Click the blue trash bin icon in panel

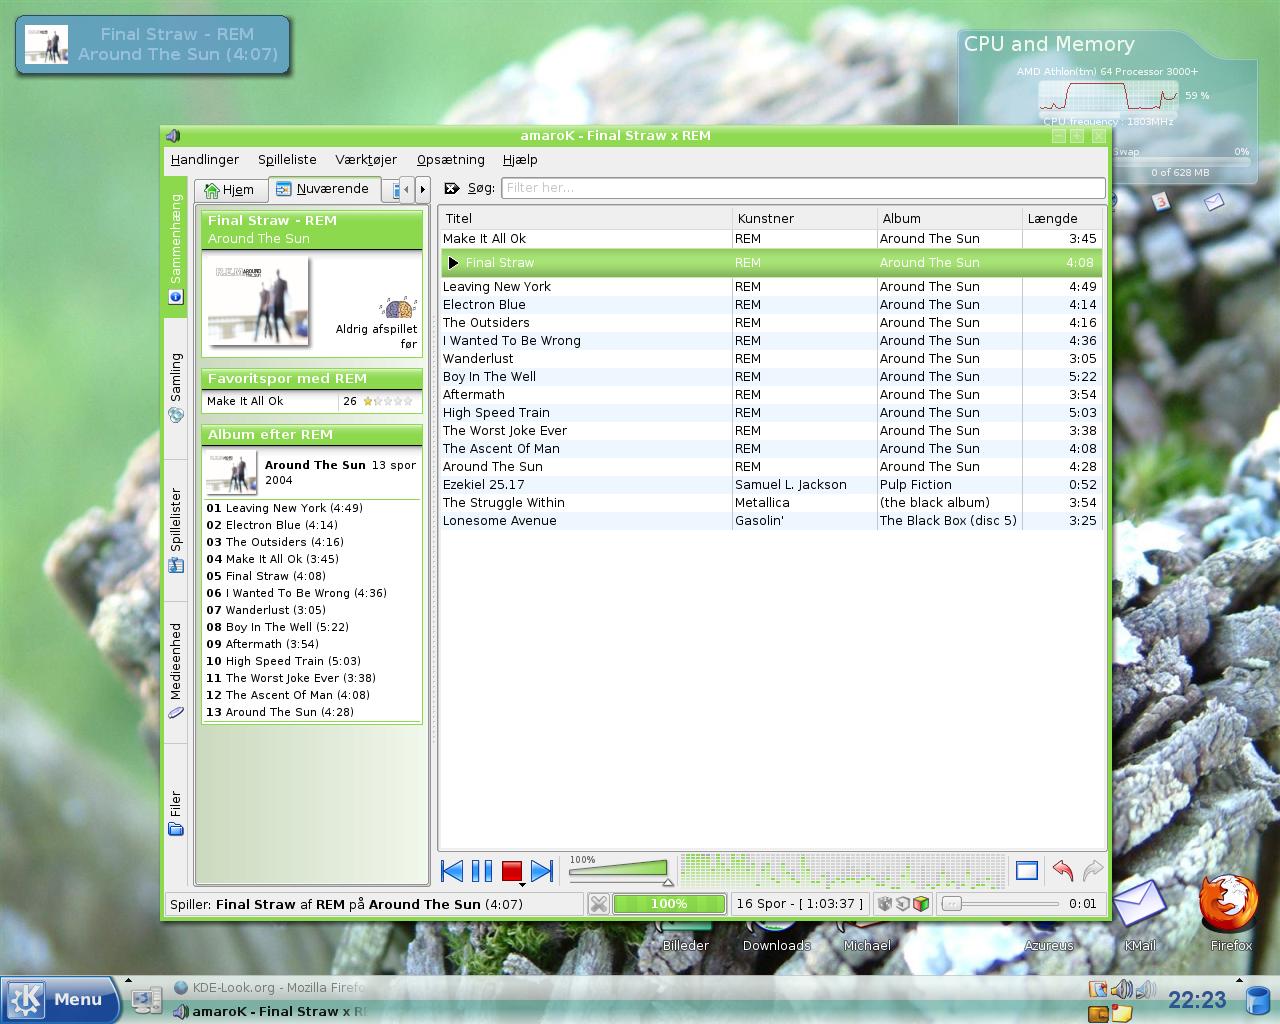[1257, 1000]
